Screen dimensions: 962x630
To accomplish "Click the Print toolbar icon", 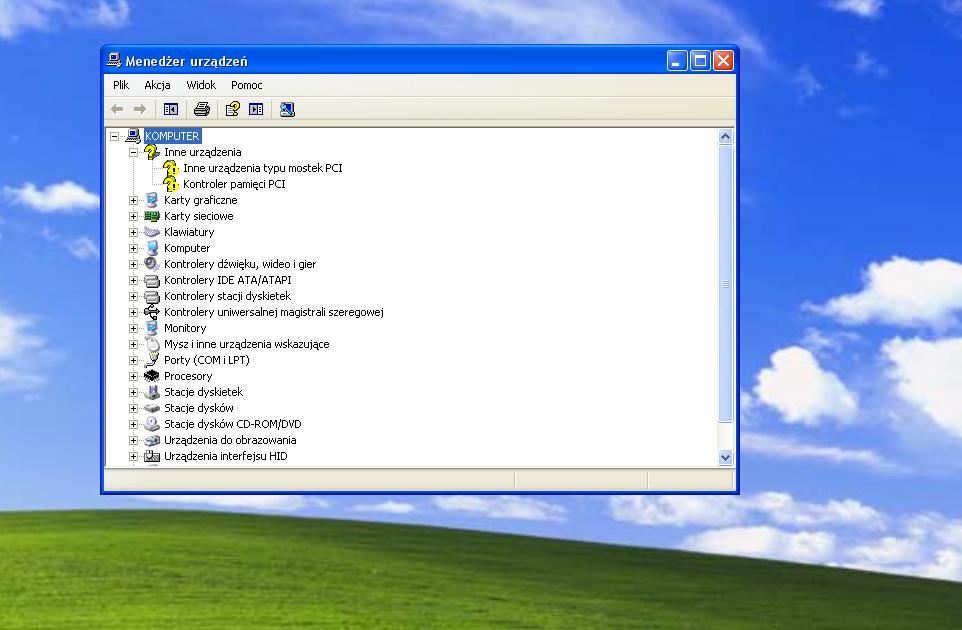I will 202,109.
